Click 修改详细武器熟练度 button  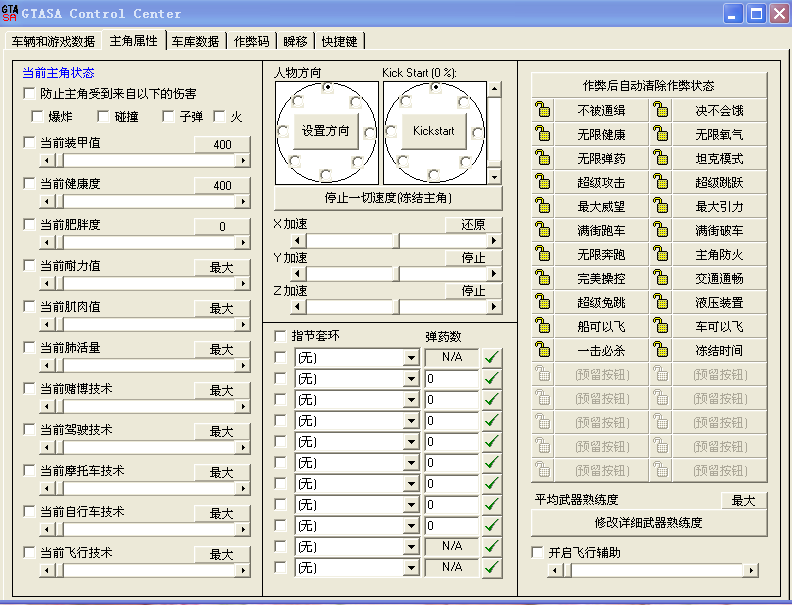click(649, 523)
